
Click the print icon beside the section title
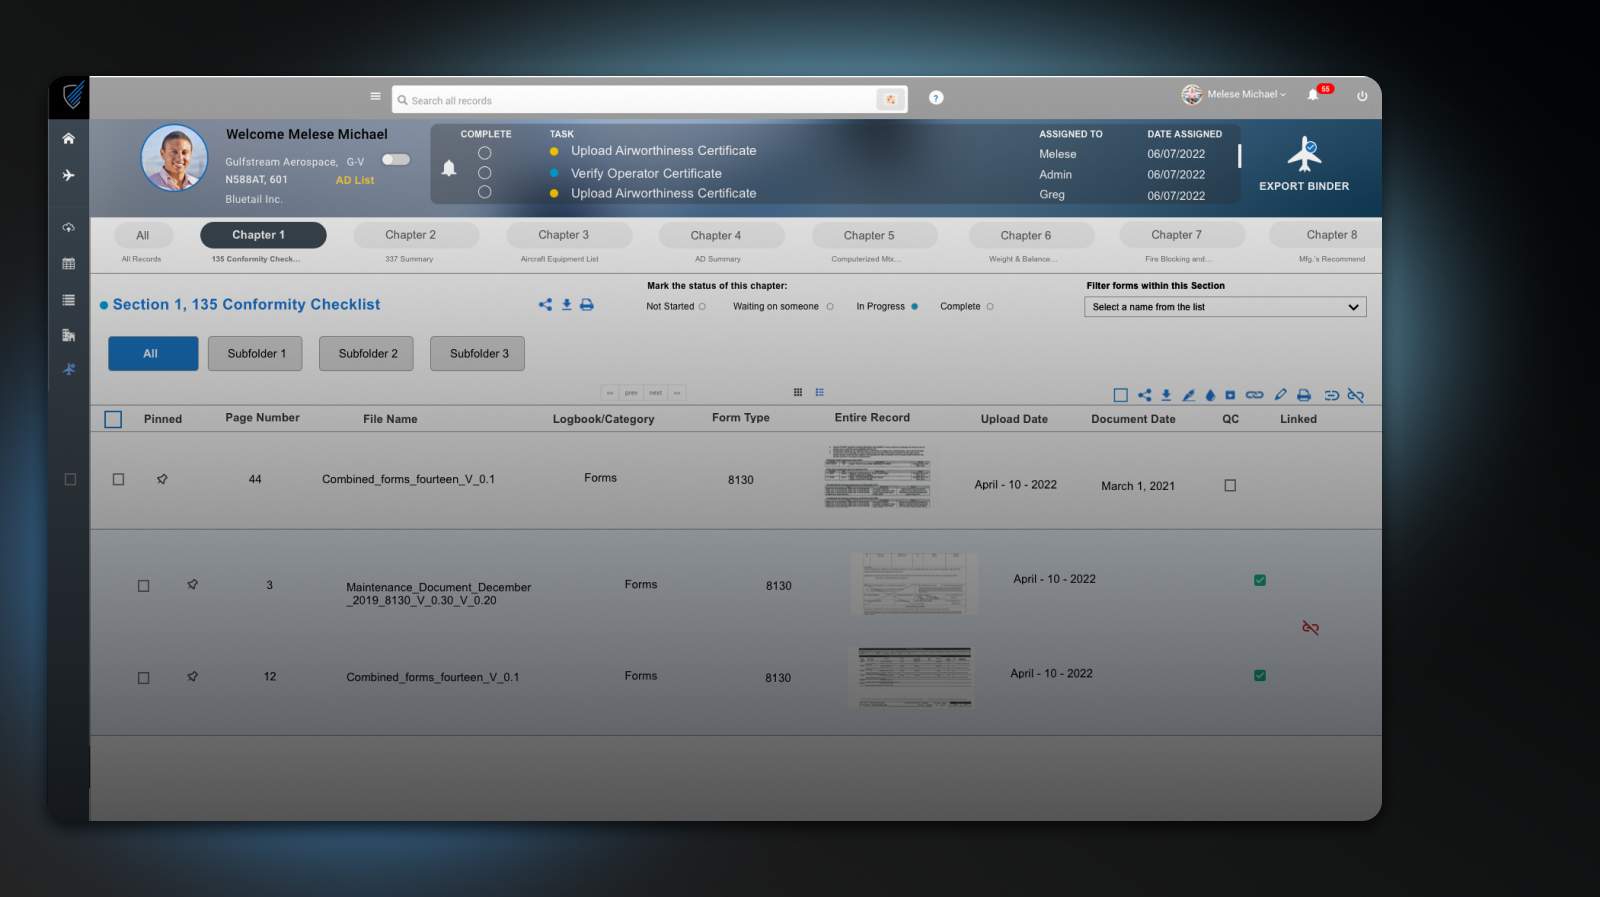[x=587, y=305]
